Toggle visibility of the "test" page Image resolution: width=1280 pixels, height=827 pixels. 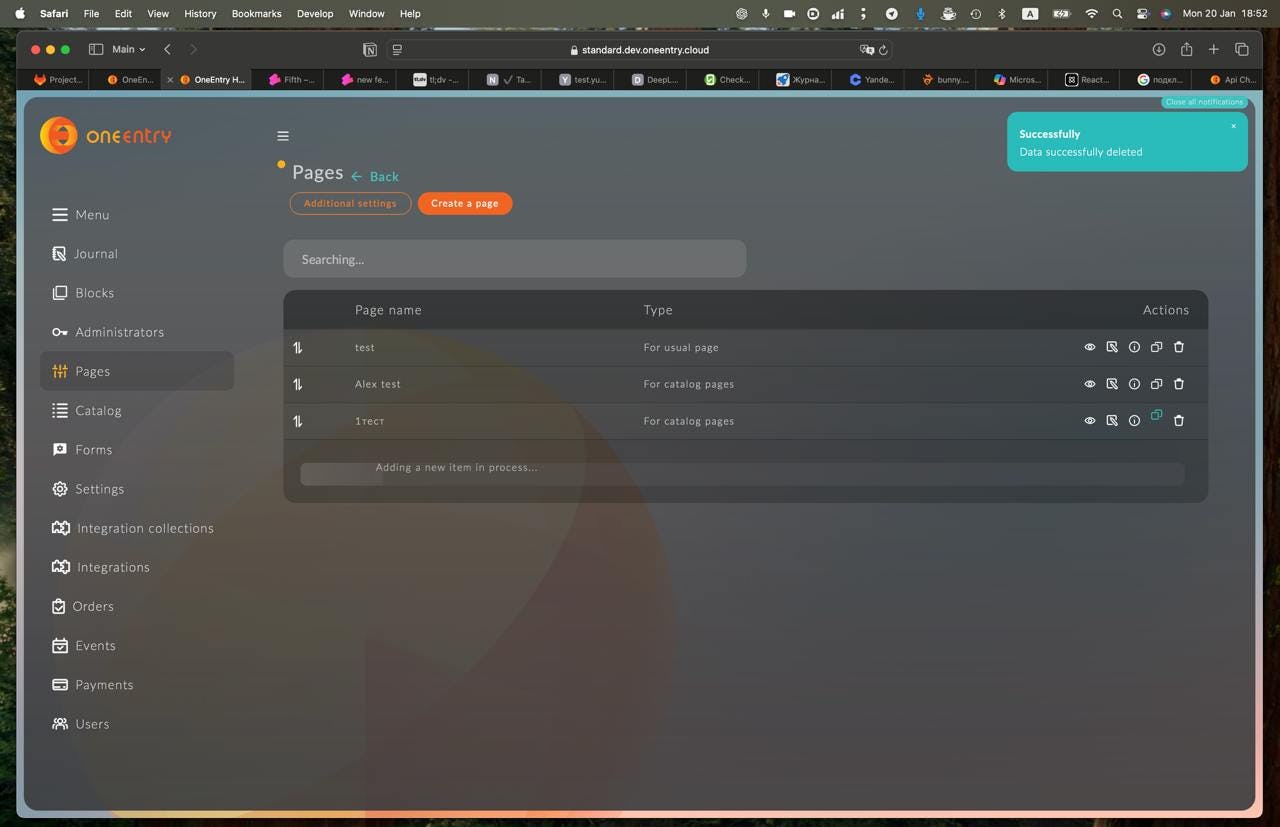[x=1090, y=347]
